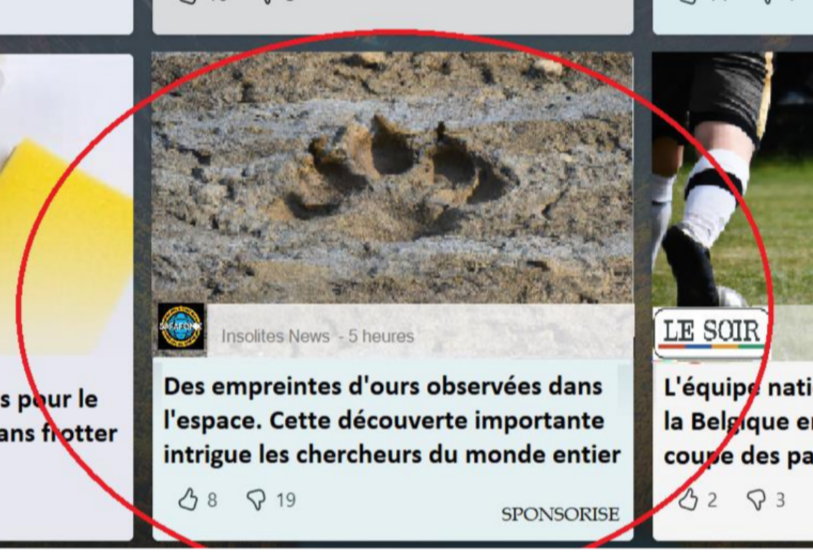Viewport: 813px width, 553px height.
Task: Click the Insolites News source name
Action: point(275,336)
